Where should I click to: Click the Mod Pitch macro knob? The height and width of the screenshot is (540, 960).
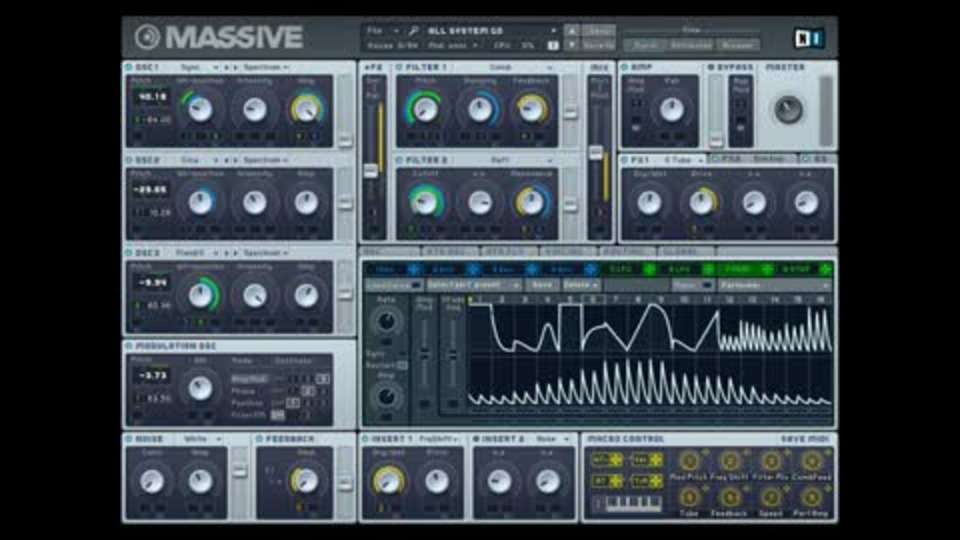[x=690, y=460]
